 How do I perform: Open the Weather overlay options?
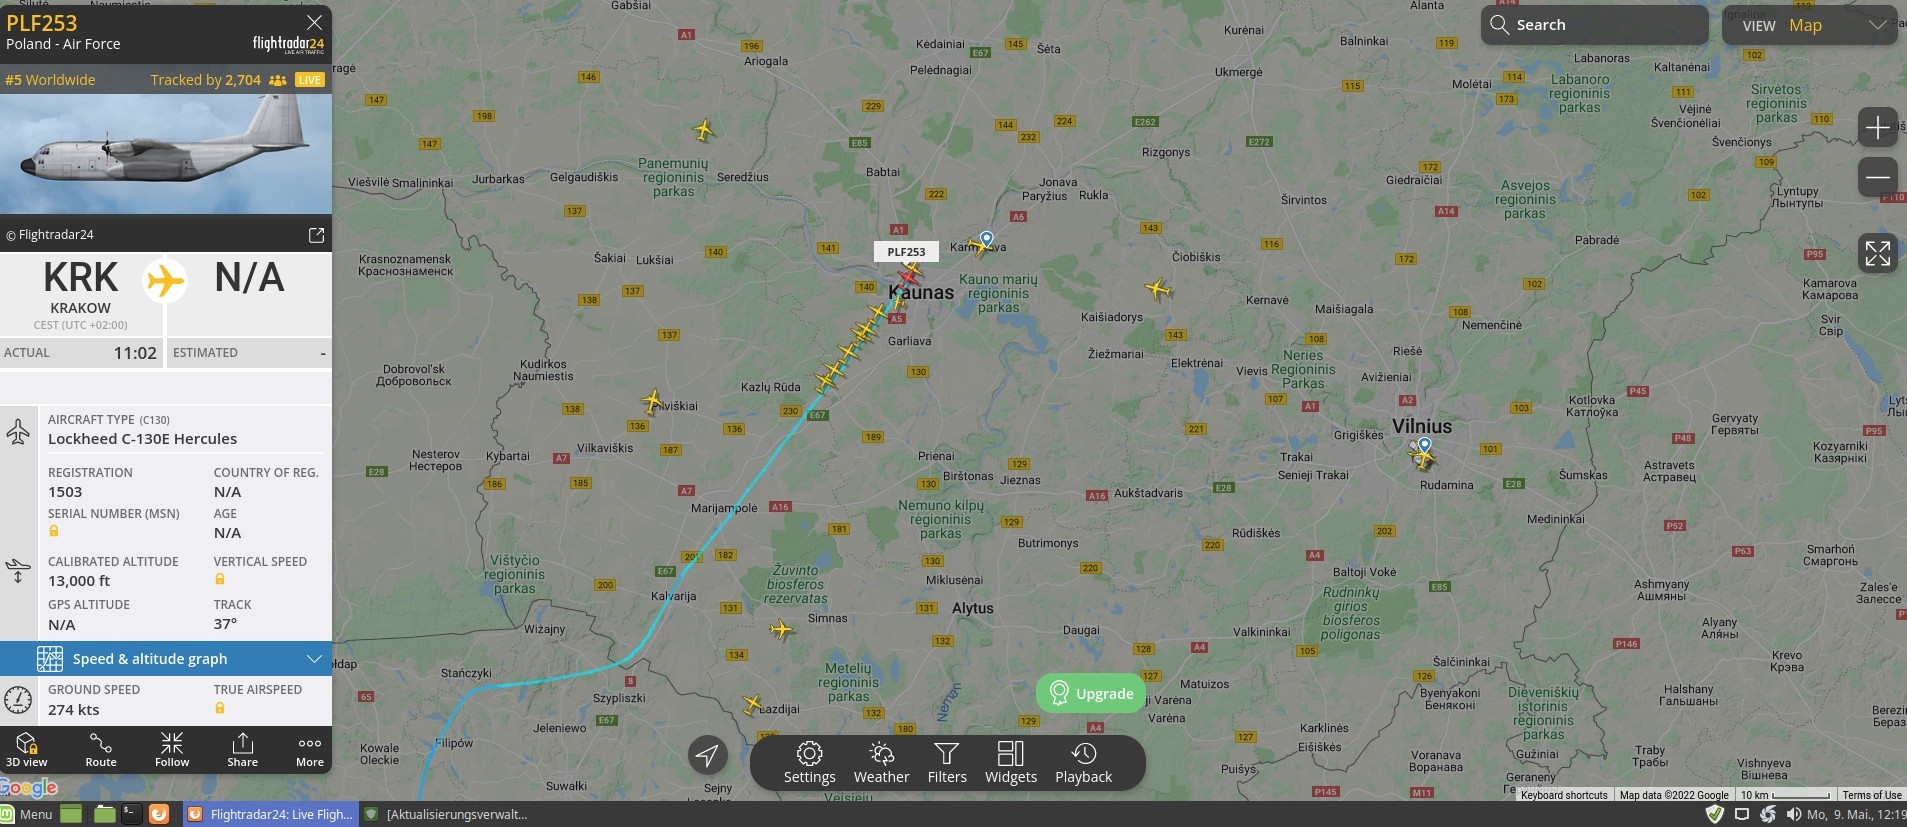coord(881,763)
